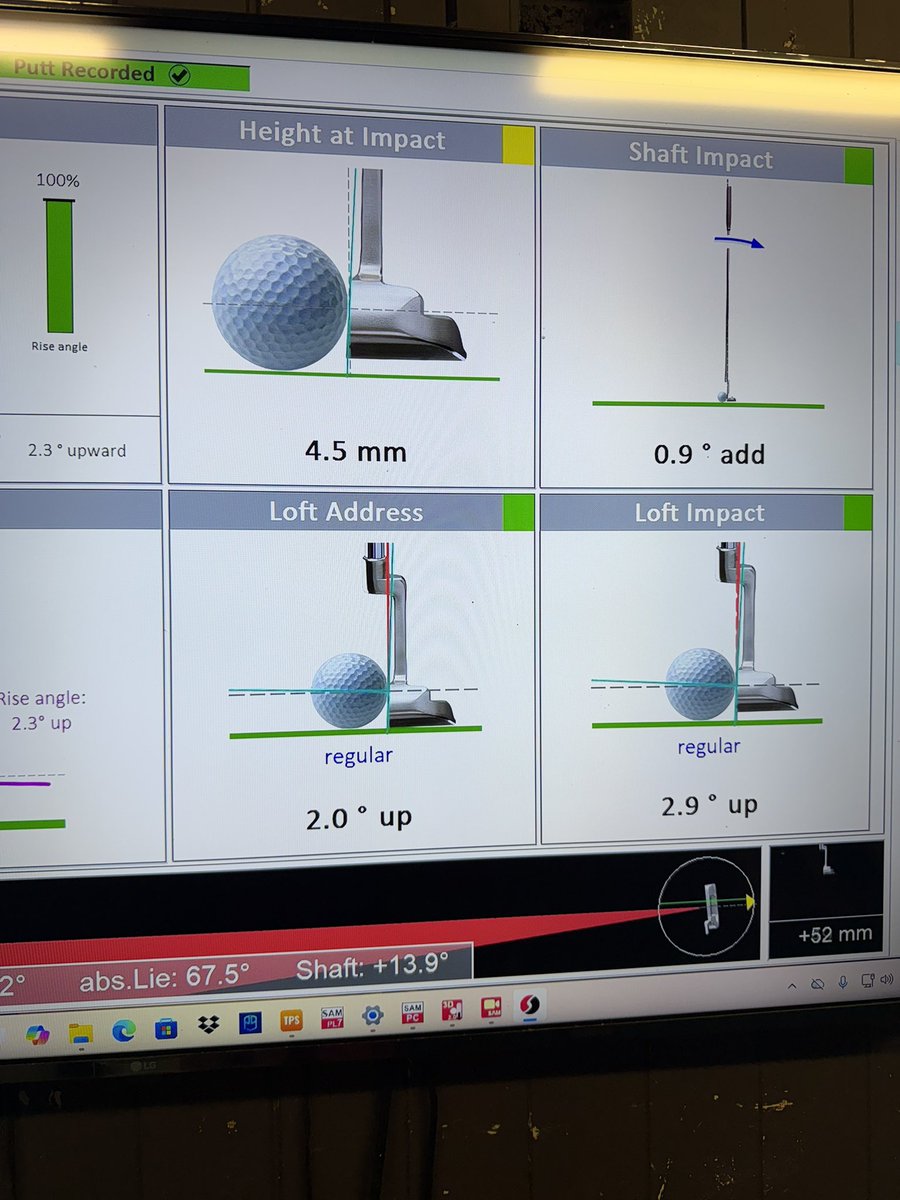This screenshot has width=900, height=1200.
Task: Click 'regular' label under Loft Address
Action: point(358,756)
